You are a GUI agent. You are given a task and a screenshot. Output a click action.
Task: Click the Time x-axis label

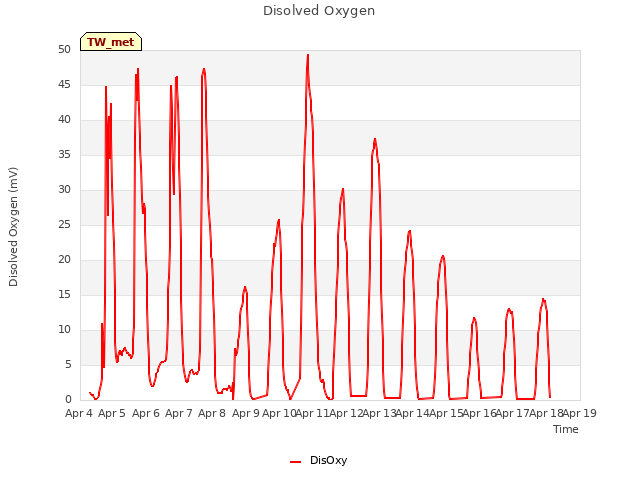pyautogui.click(x=566, y=429)
